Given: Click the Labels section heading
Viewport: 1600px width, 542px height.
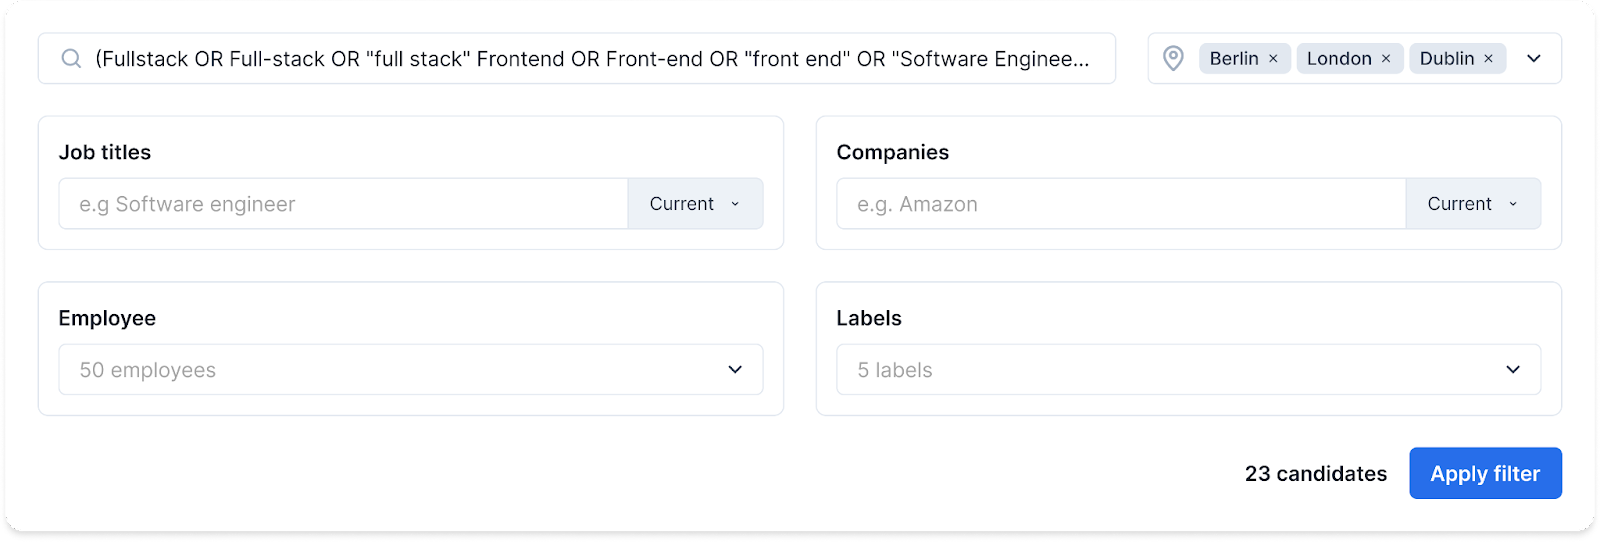Looking at the screenshot, I should [x=868, y=318].
